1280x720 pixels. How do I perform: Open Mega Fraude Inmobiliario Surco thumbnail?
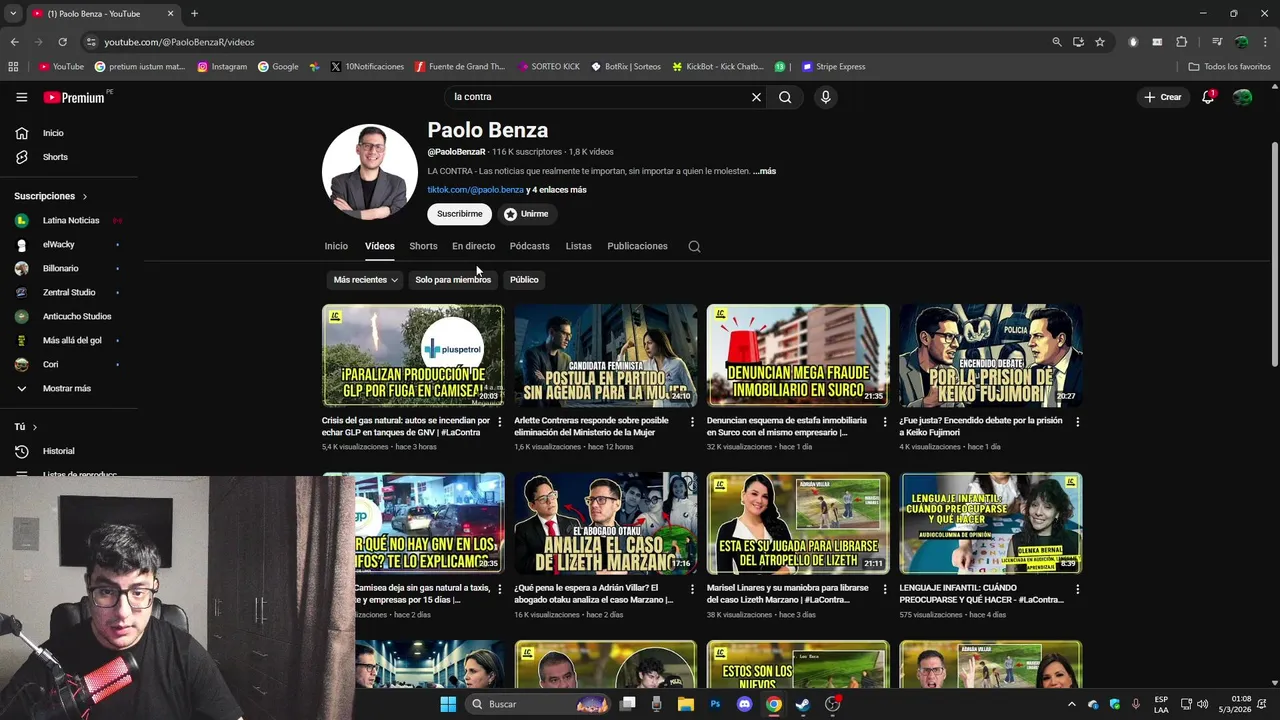pos(798,355)
